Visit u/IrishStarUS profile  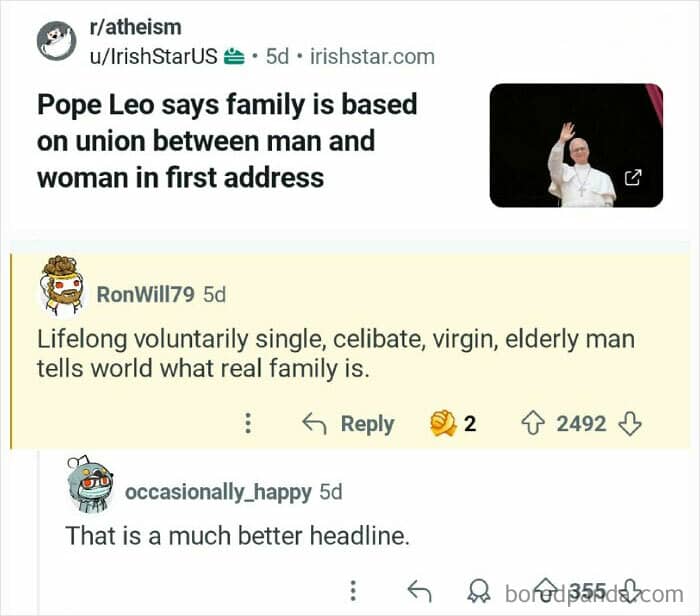(x=154, y=57)
